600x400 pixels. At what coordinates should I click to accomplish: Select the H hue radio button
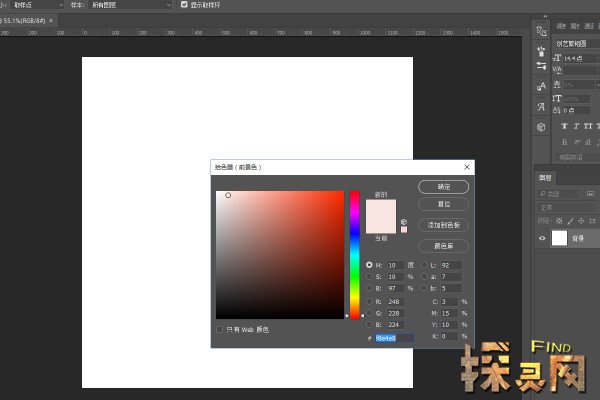click(x=370, y=265)
